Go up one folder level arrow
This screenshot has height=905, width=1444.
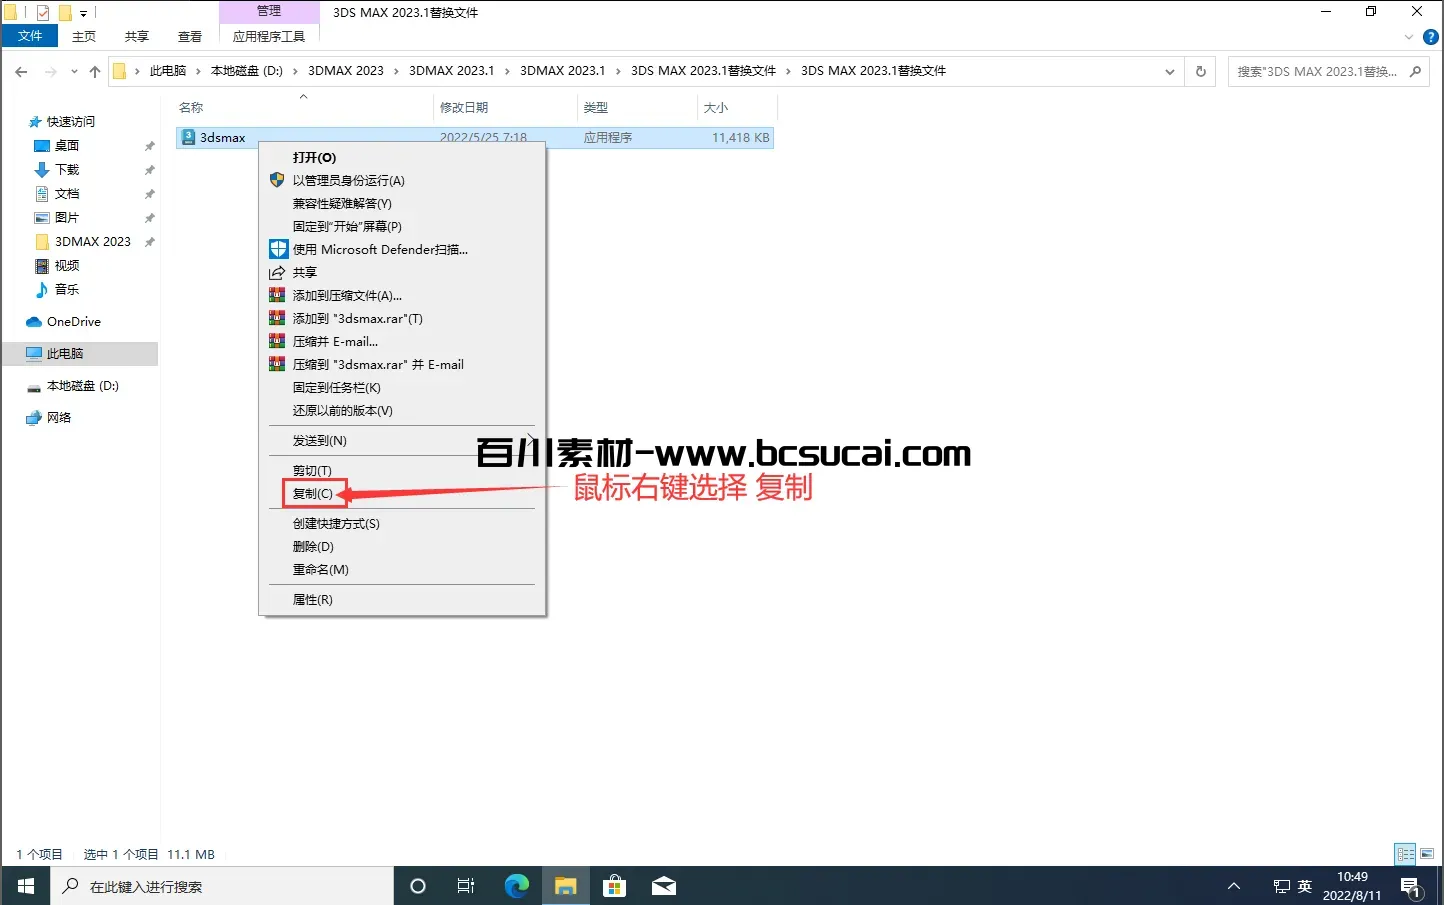tap(95, 71)
